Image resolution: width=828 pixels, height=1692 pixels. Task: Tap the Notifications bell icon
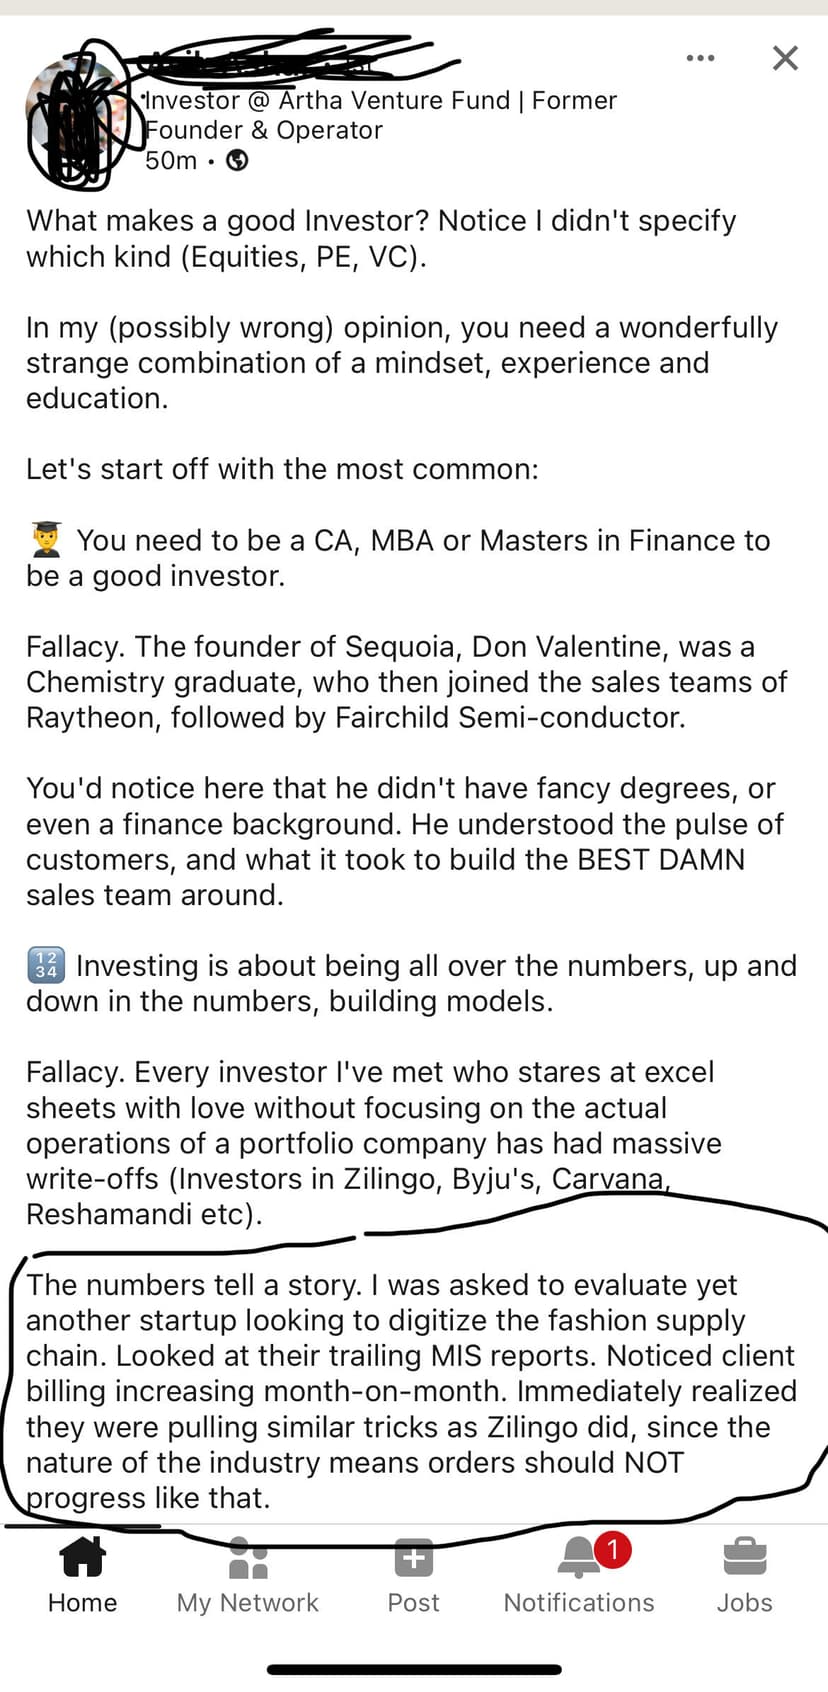[x=579, y=1557]
